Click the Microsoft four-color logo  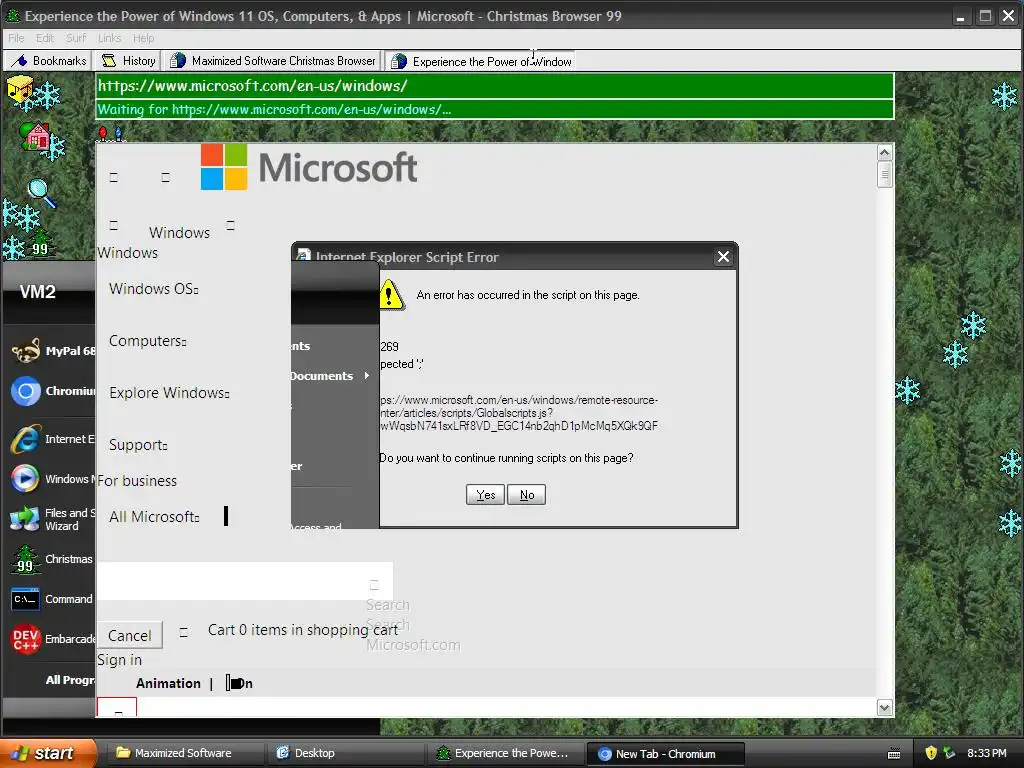coord(224,167)
